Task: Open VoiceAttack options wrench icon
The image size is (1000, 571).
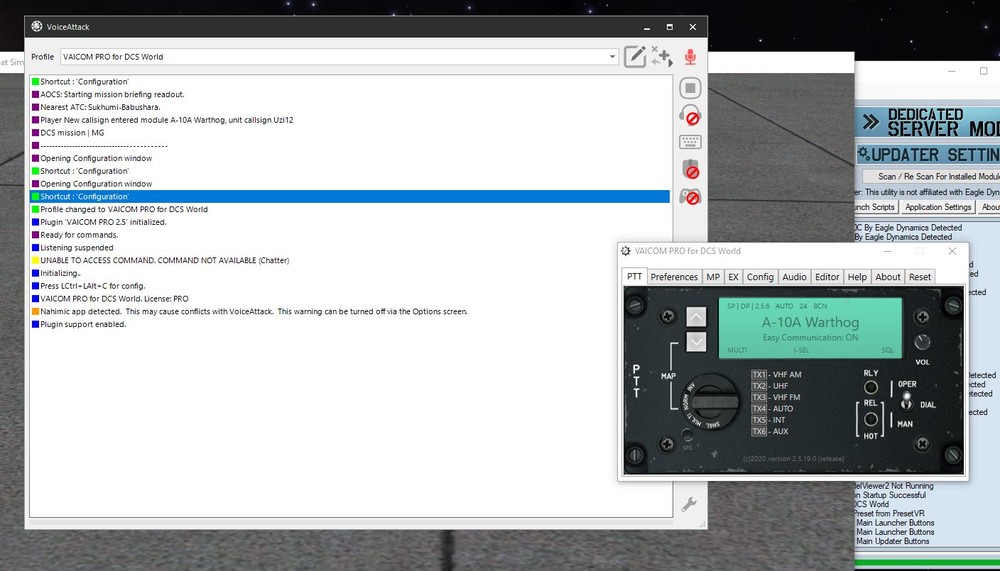Action: tap(689, 505)
